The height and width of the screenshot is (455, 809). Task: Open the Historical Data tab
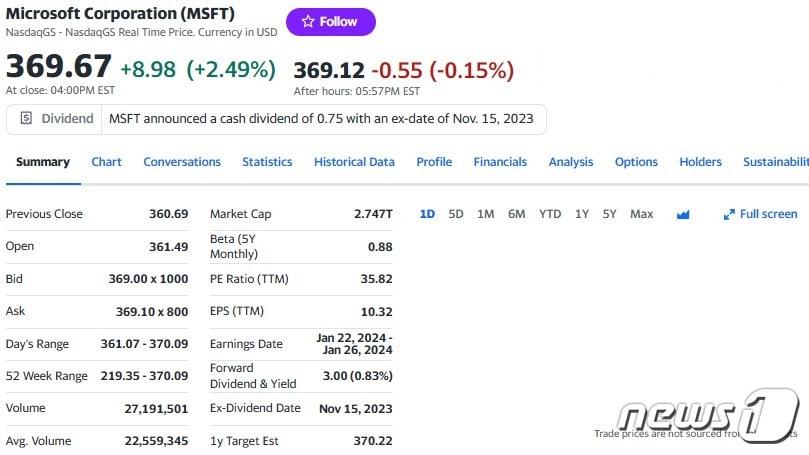point(354,162)
